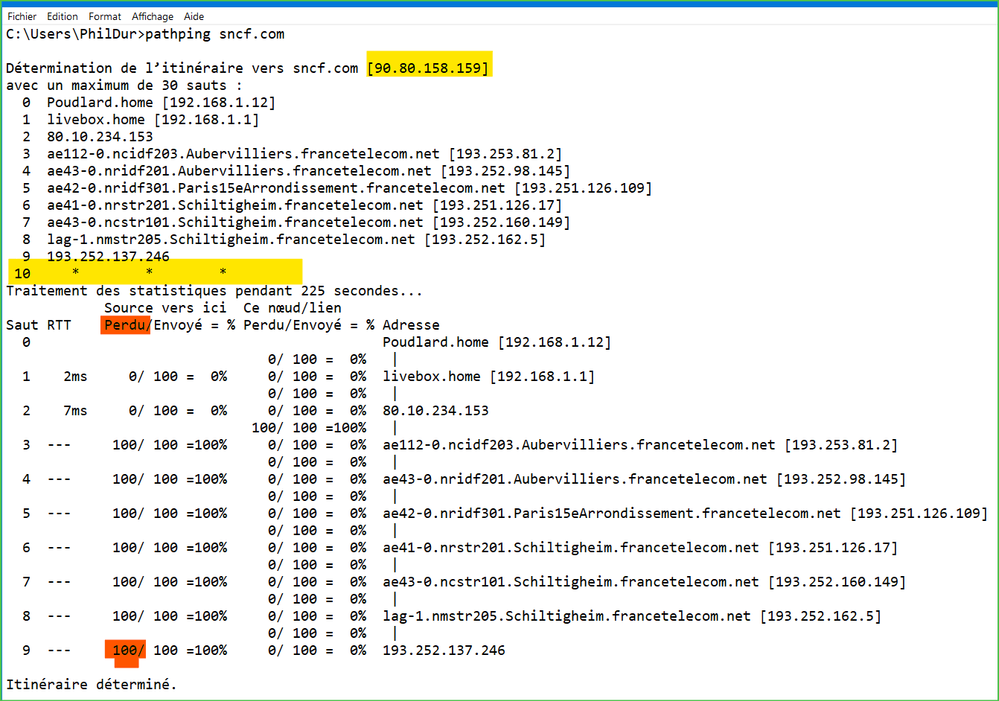Click the highlighted '100/' in row 9
999x701 pixels.
pos(127,652)
